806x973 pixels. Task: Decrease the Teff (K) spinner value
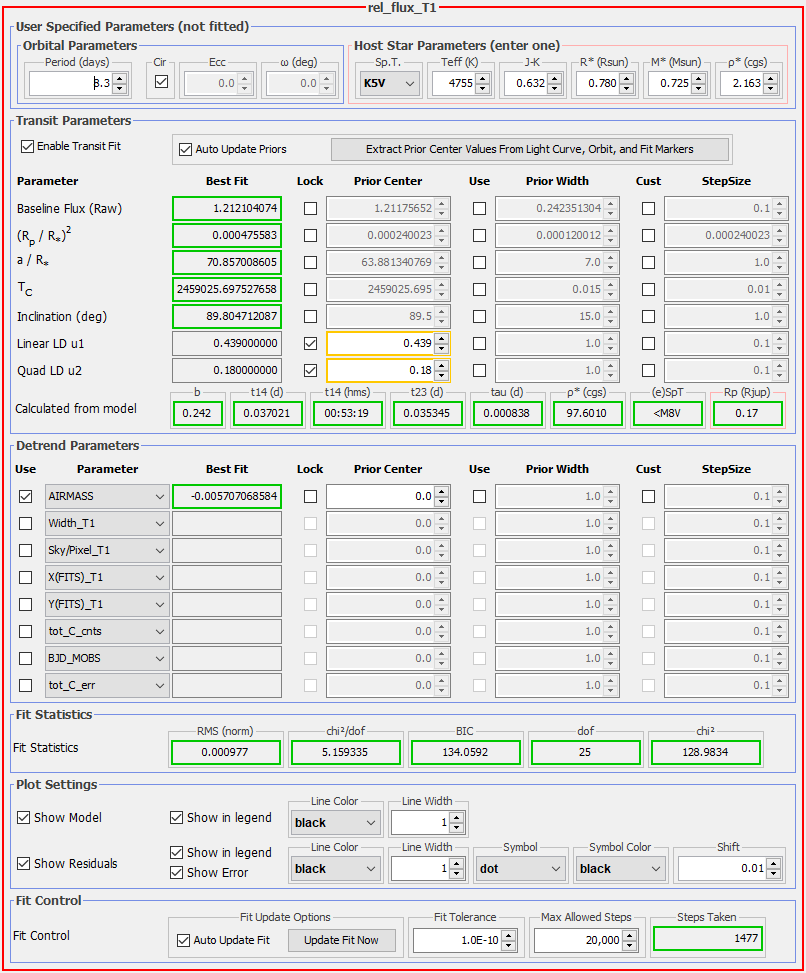pyautogui.click(x=487, y=89)
